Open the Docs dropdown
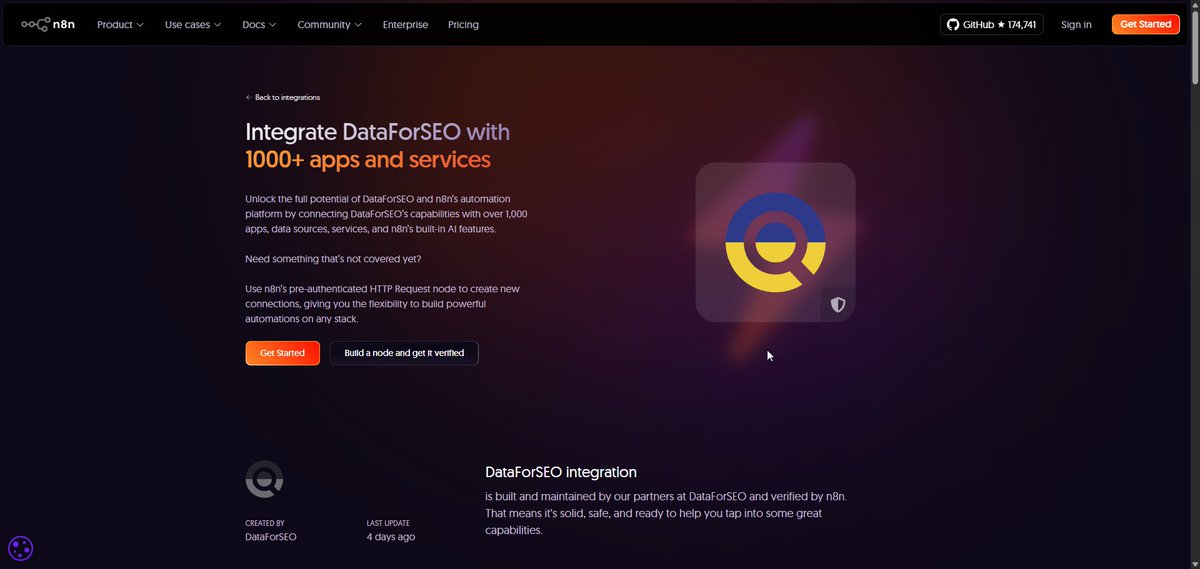Screen dimensions: 1200x569 tap(259, 24)
